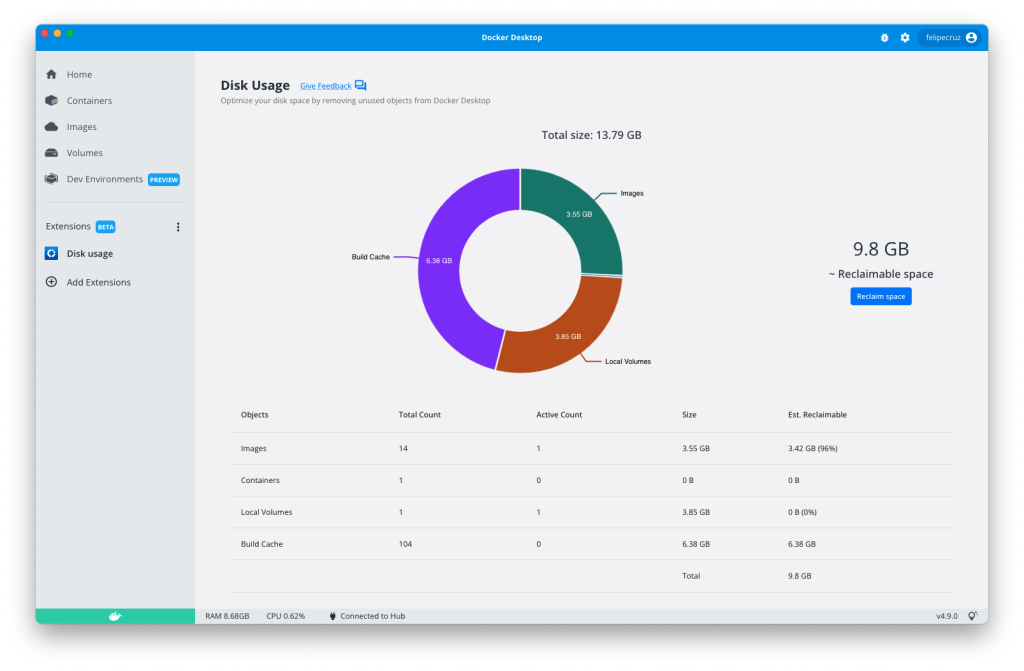1024x671 pixels.
Task: Select the Disk usage extension icon
Action: [52, 254]
